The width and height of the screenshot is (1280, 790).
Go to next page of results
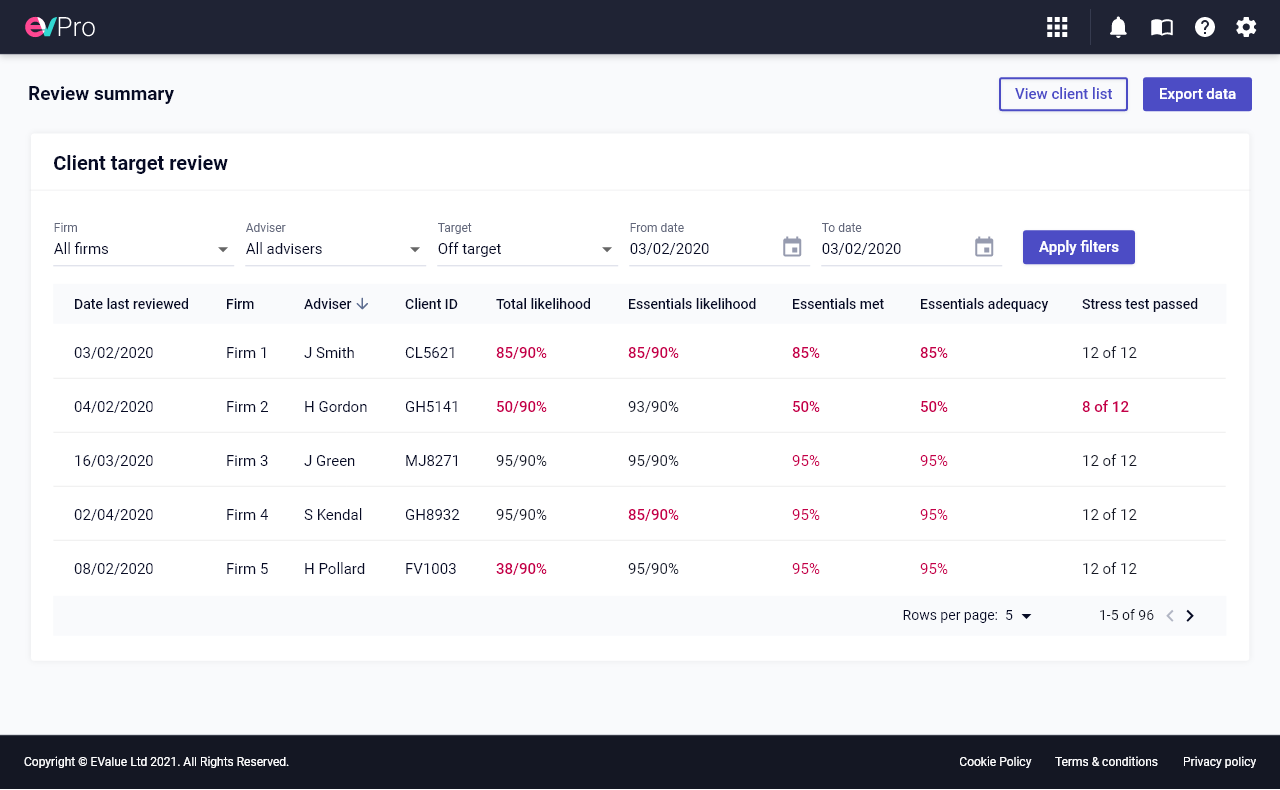tap(1190, 616)
